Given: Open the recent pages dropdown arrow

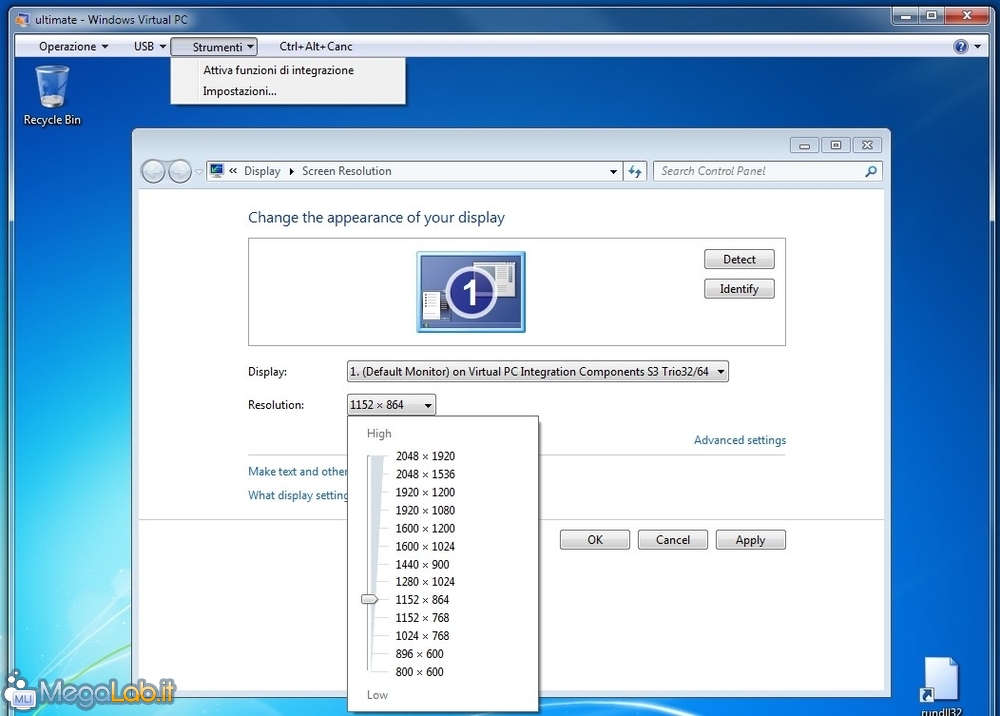Looking at the screenshot, I should tap(199, 172).
